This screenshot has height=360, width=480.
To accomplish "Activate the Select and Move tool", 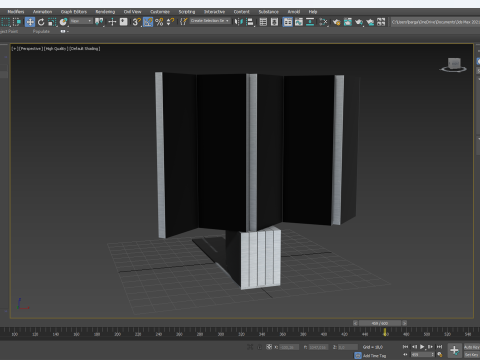I will point(30,22).
